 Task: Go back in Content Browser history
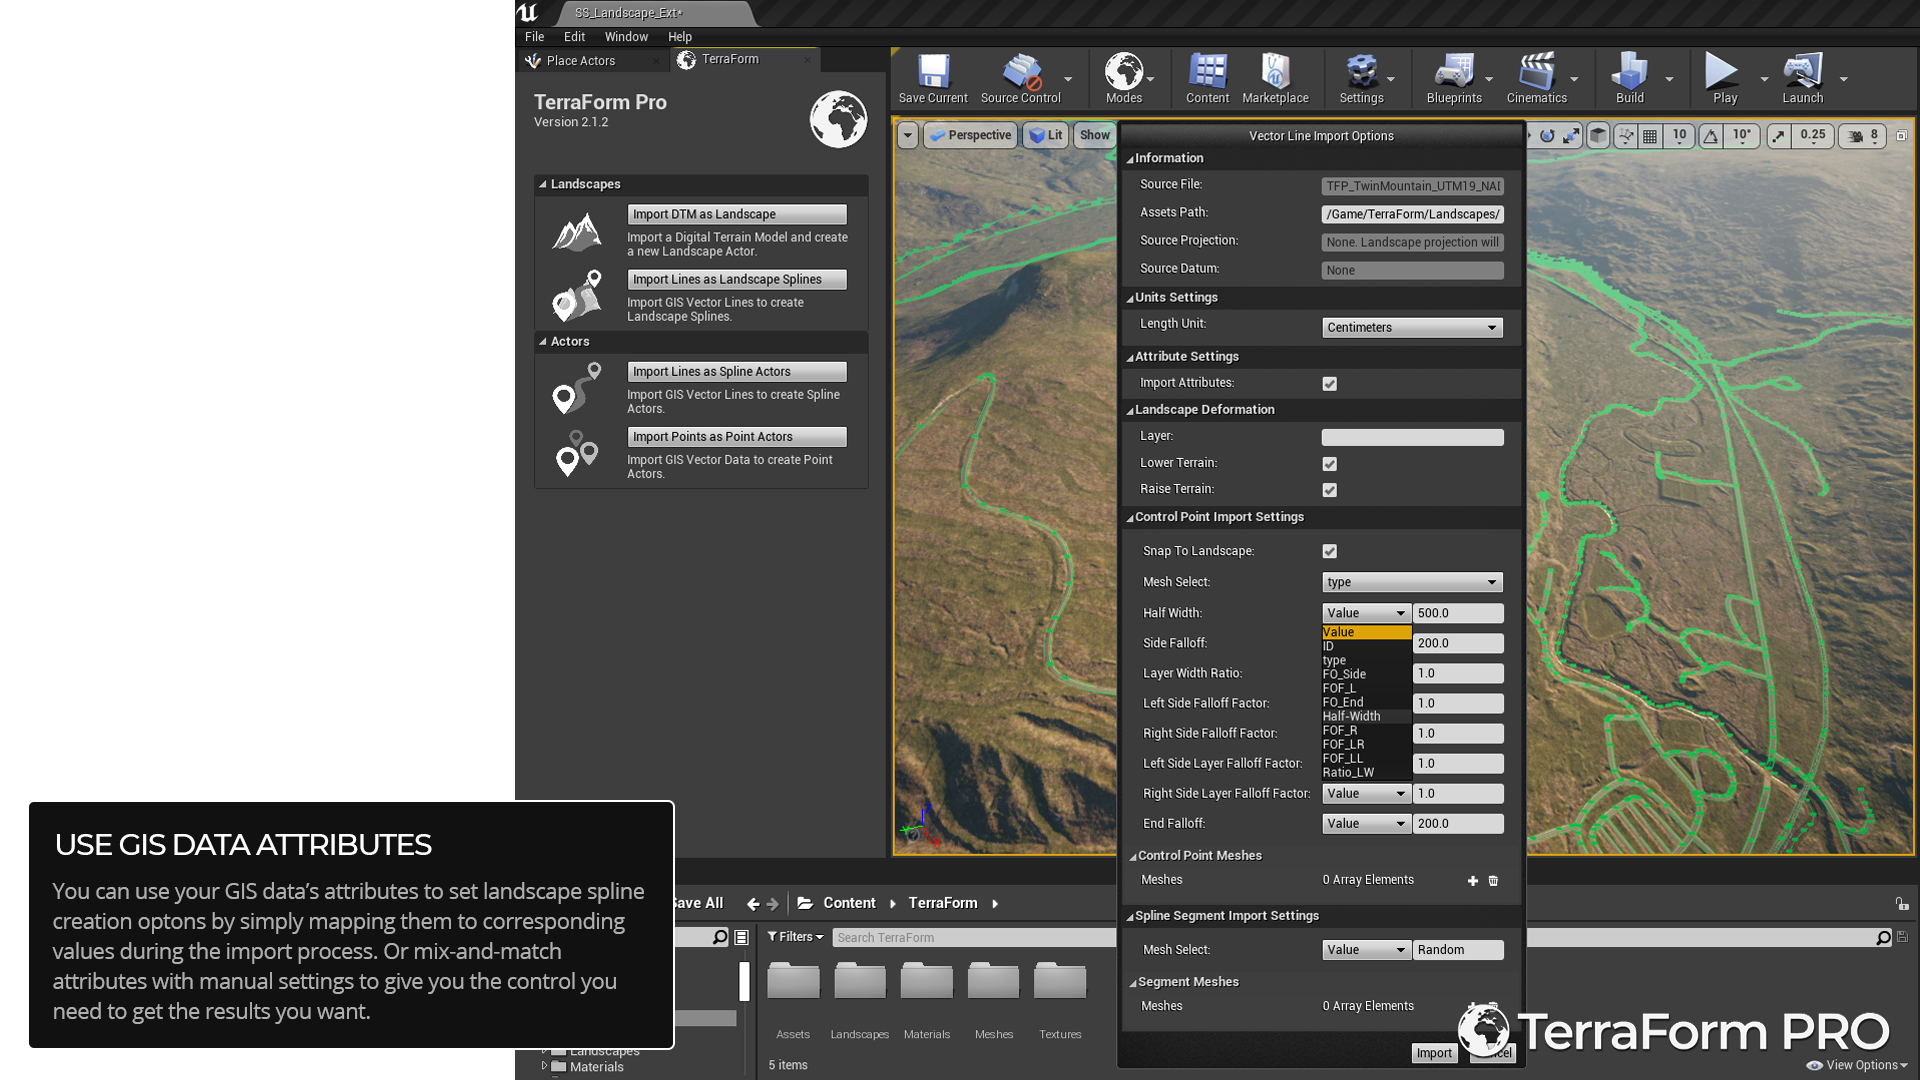(753, 904)
